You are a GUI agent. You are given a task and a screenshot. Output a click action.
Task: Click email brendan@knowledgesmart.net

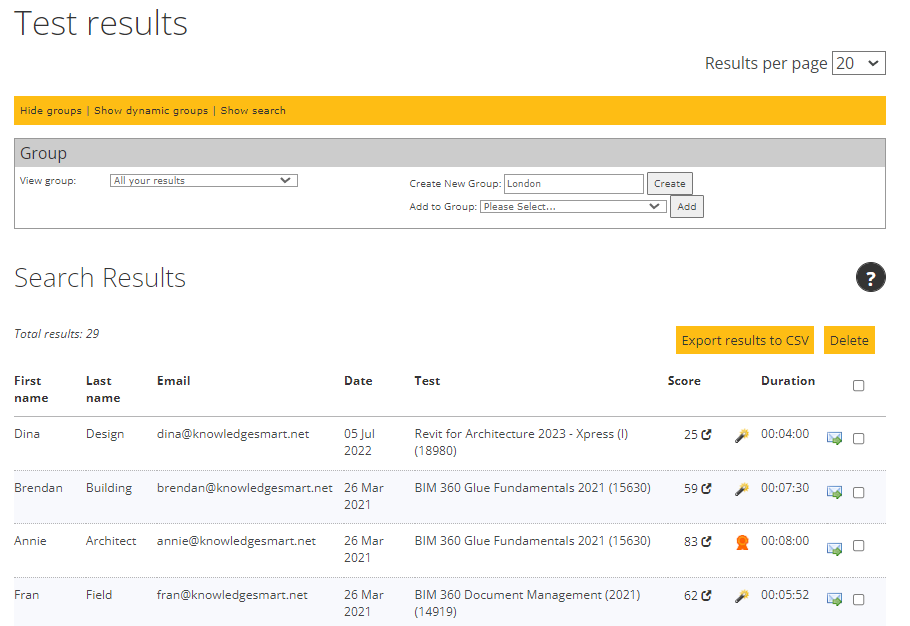[x=245, y=488]
